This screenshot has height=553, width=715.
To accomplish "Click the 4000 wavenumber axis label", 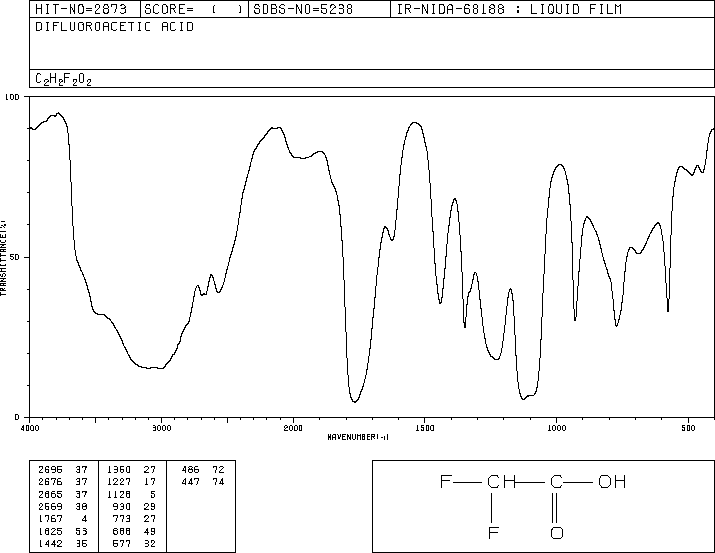I will (30, 428).
